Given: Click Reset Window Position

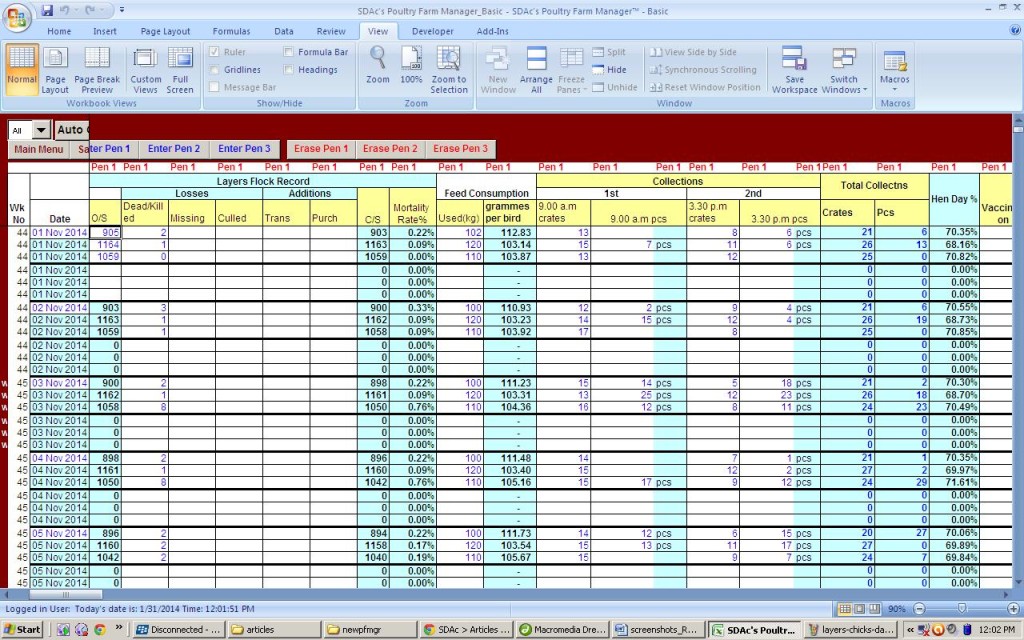Looking at the screenshot, I should [705, 88].
